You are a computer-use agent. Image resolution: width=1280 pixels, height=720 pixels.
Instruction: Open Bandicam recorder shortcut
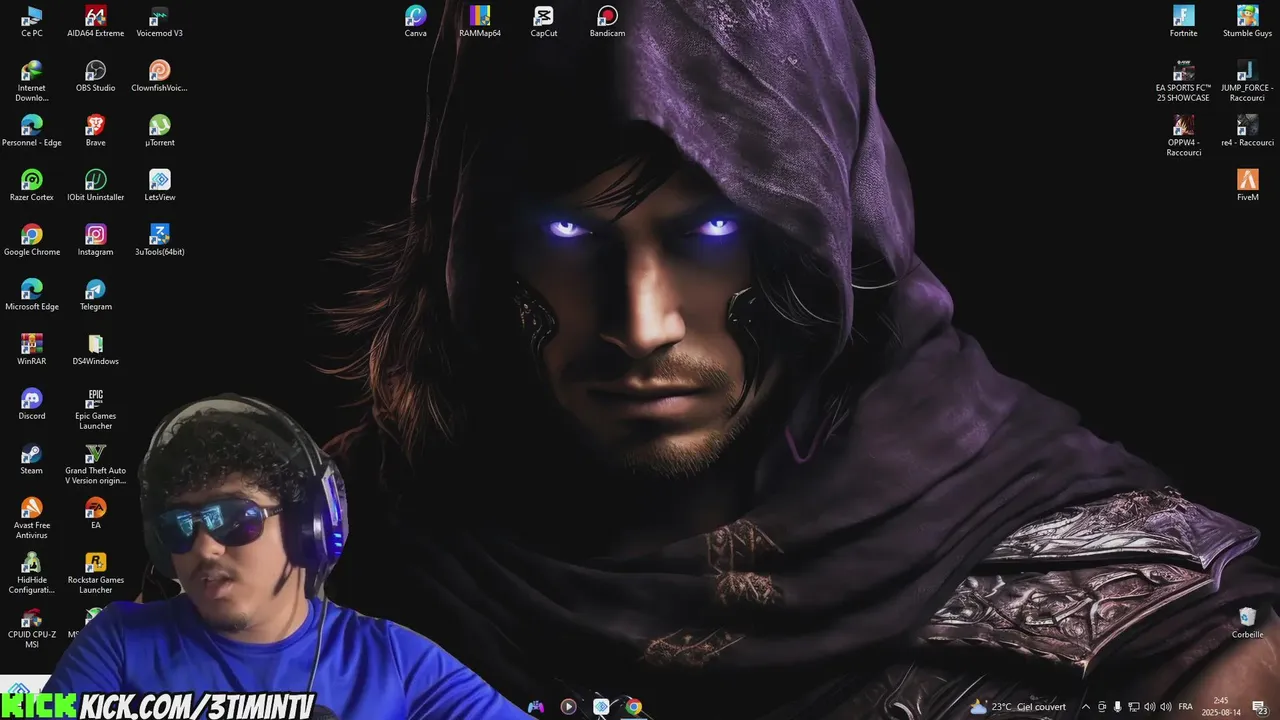tap(608, 22)
